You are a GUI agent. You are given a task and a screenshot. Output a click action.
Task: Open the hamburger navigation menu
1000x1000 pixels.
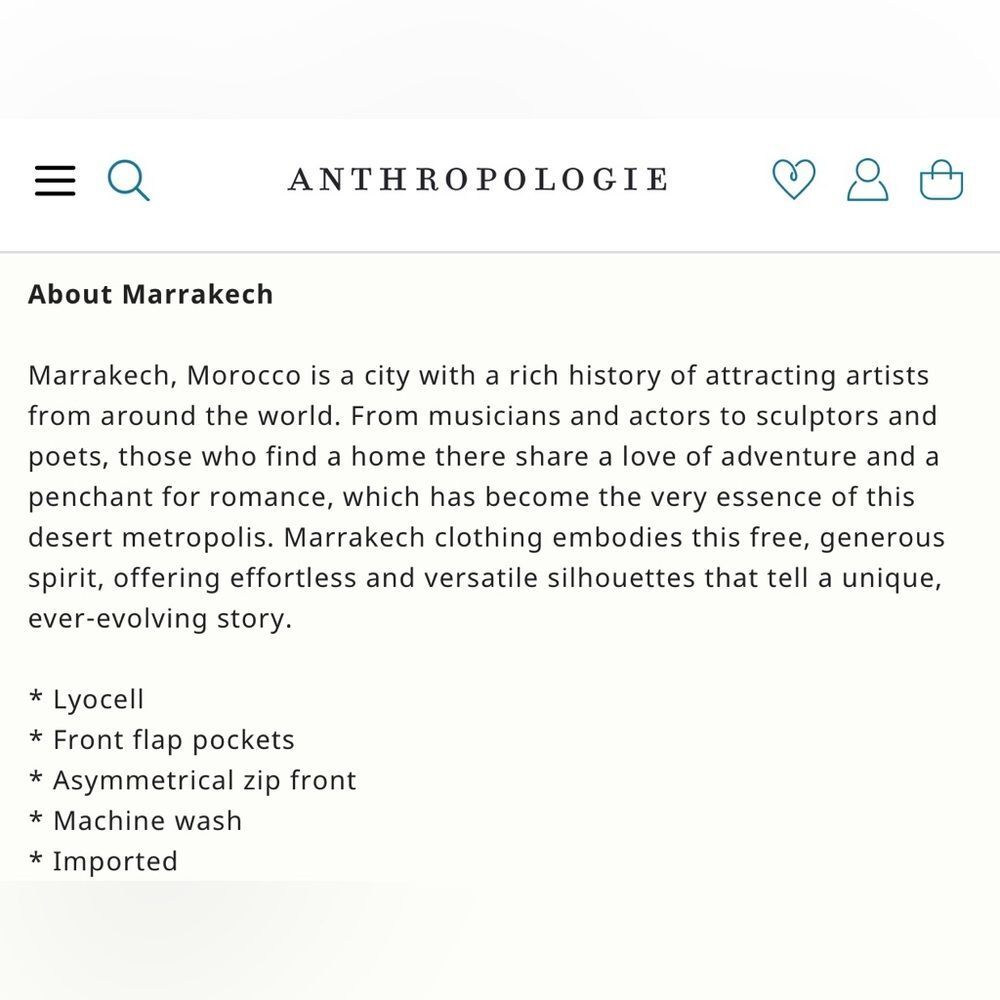[55, 180]
